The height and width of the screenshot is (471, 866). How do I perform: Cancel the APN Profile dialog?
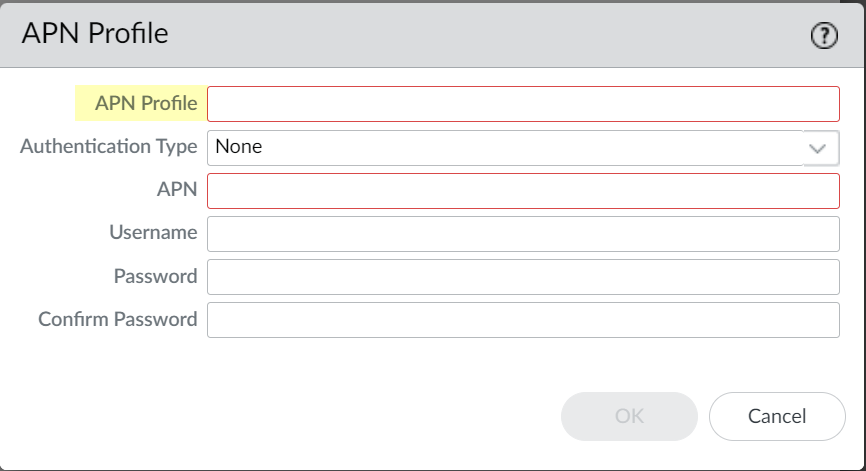coord(777,416)
